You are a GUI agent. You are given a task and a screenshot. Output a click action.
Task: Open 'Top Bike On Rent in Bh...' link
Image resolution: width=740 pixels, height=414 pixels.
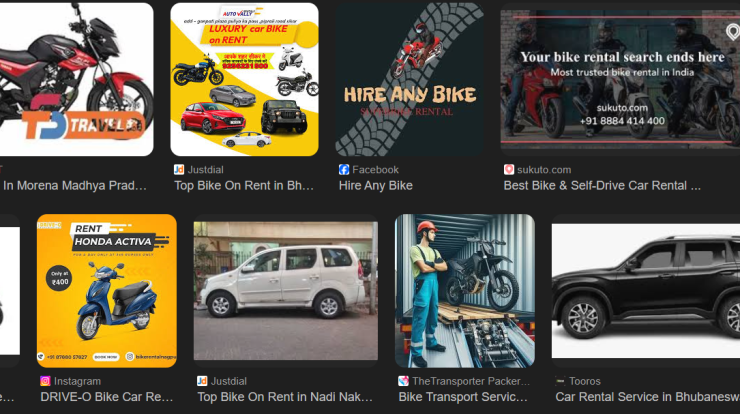(x=244, y=186)
